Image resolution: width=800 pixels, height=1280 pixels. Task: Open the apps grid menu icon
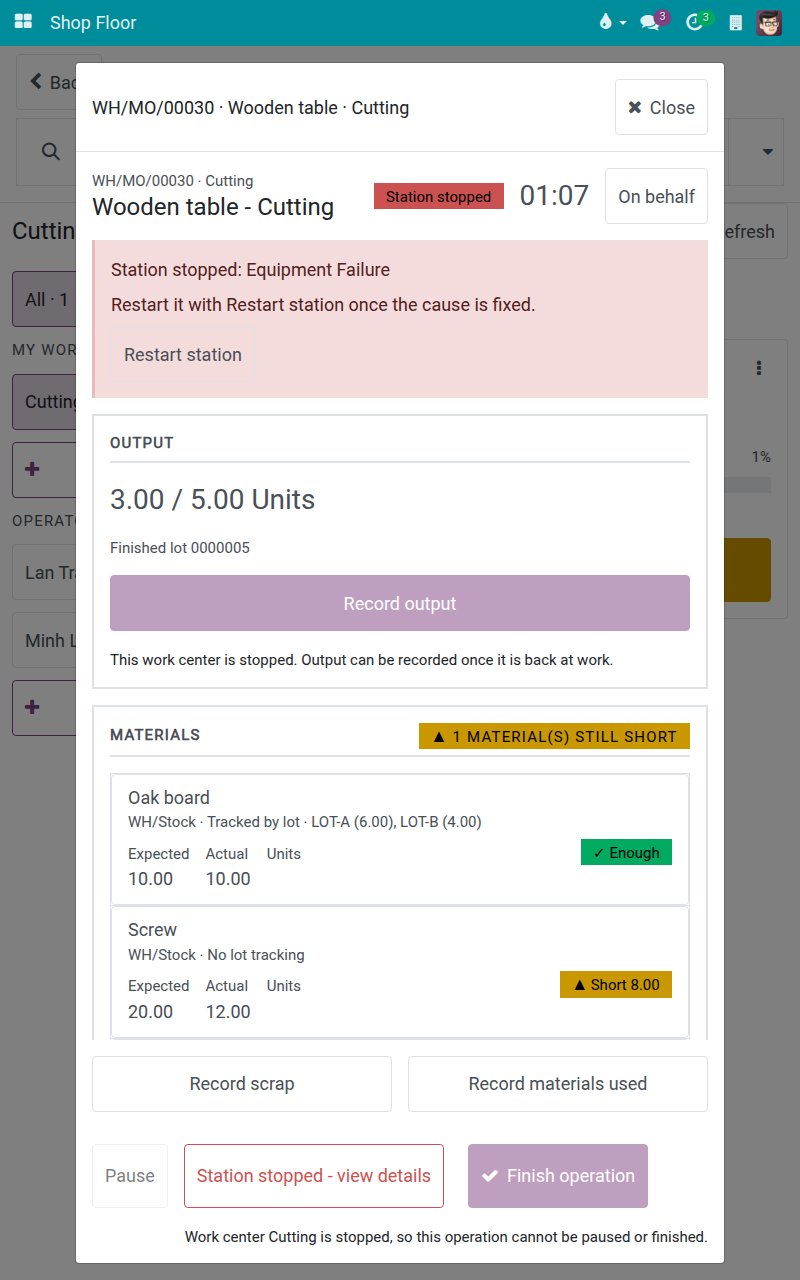click(x=23, y=22)
